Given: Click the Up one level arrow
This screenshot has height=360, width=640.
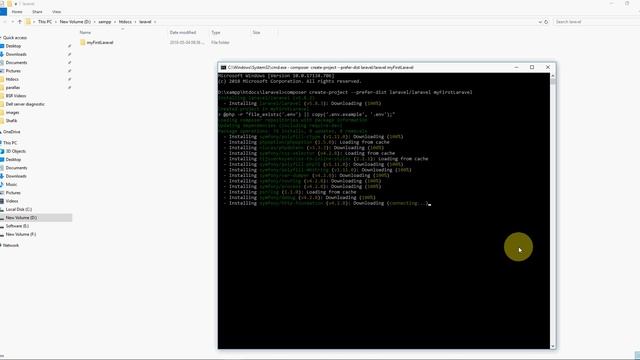Looking at the screenshot, I should (20, 22).
